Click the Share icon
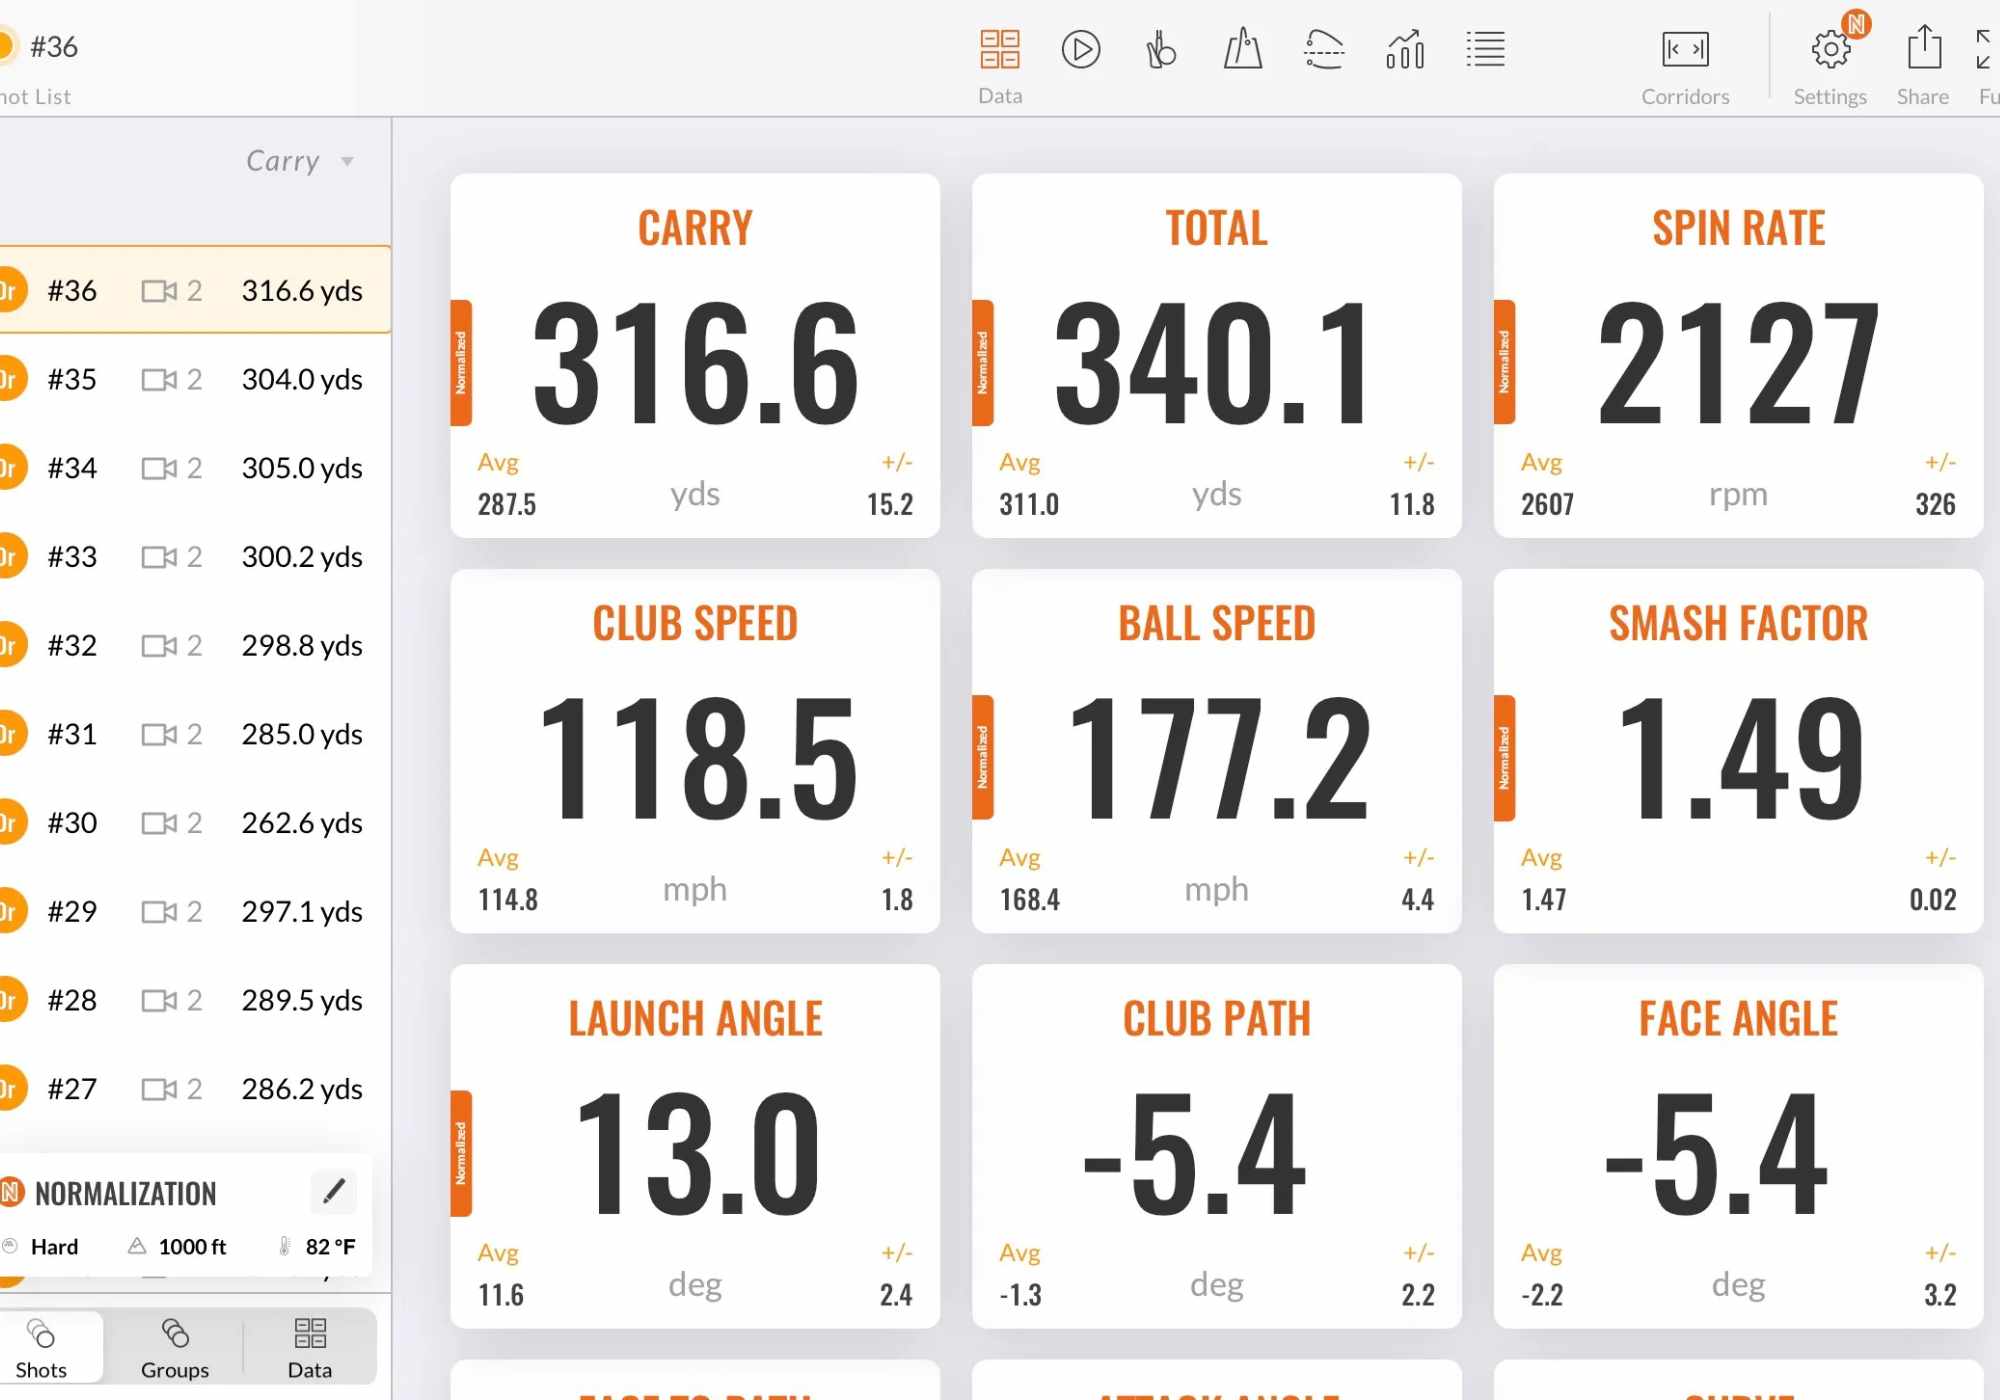2000x1400 pixels. coord(1924,47)
